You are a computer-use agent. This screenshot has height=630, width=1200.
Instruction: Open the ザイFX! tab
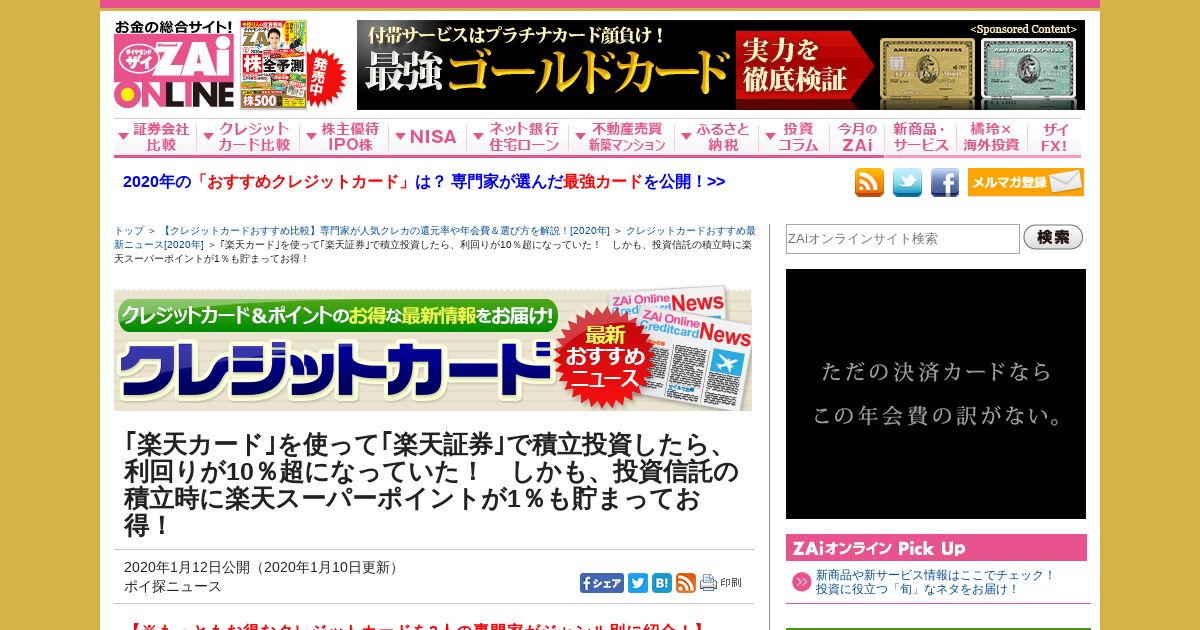(1054, 137)
